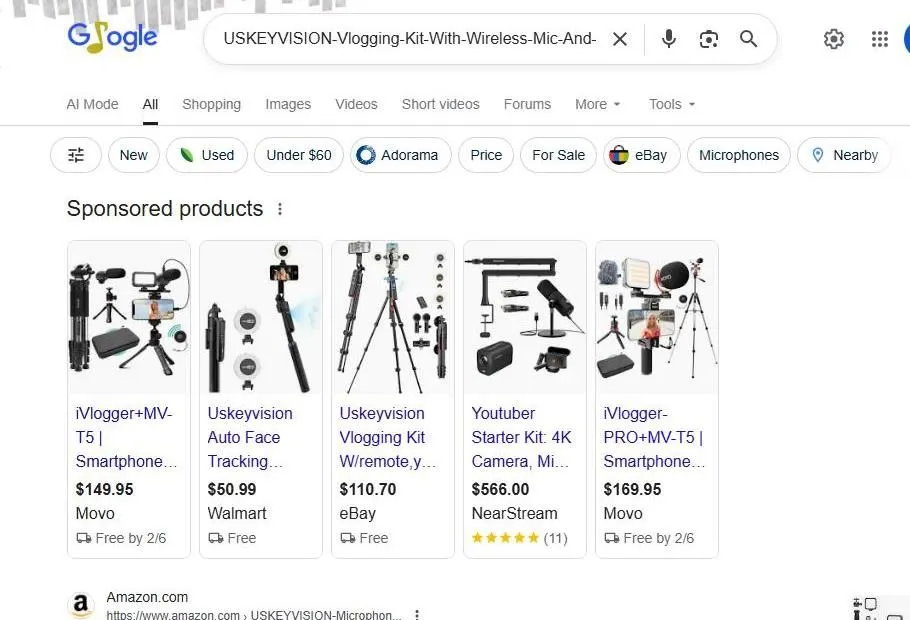
Task: Open the search filters slider icon
Action: click(x=75, y=155)
